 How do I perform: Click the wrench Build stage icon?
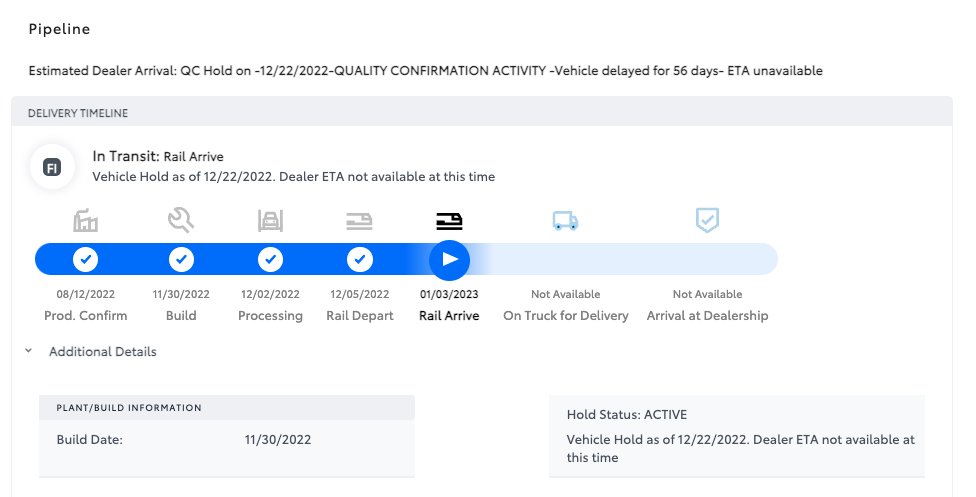pos(181,220)
